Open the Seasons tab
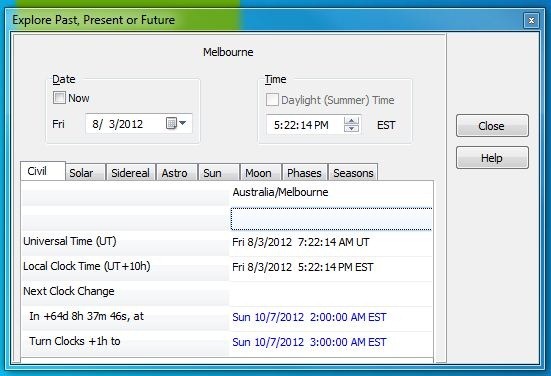 [x=353, y=173]
